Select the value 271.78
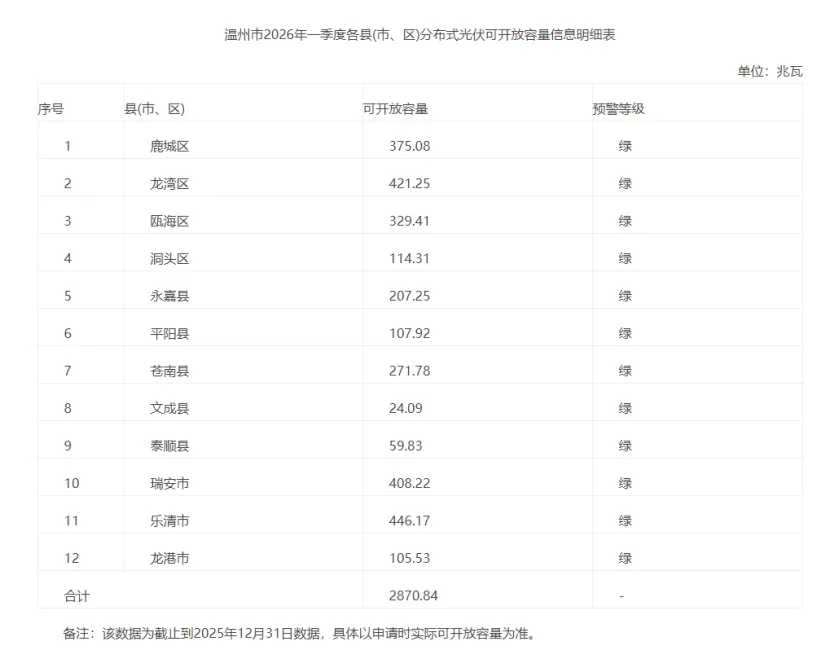This screenshot has width=830, height=659. tap(409, 371)
